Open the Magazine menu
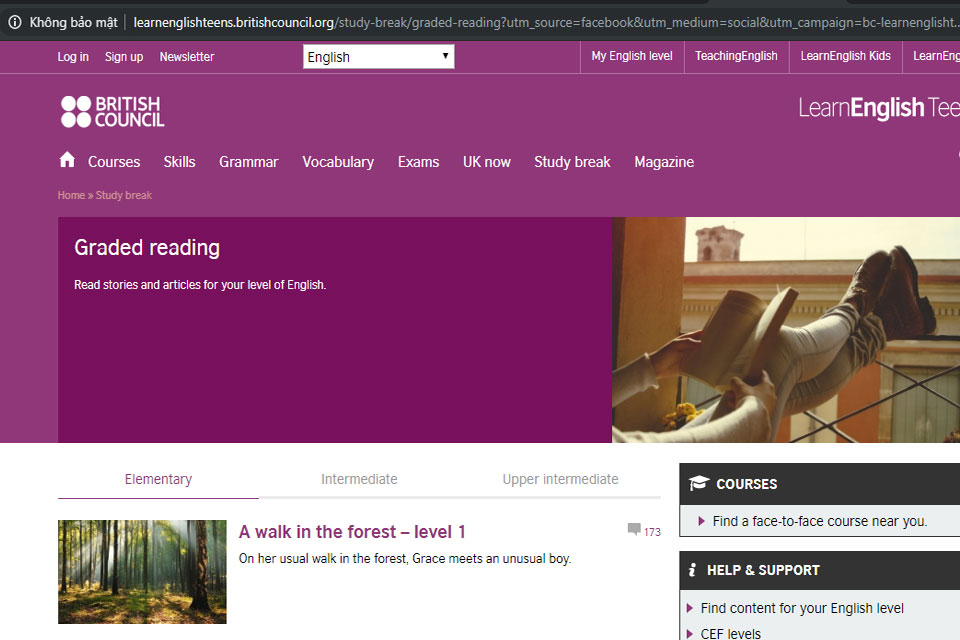This screenshot has width=960, height=640. 664,162
